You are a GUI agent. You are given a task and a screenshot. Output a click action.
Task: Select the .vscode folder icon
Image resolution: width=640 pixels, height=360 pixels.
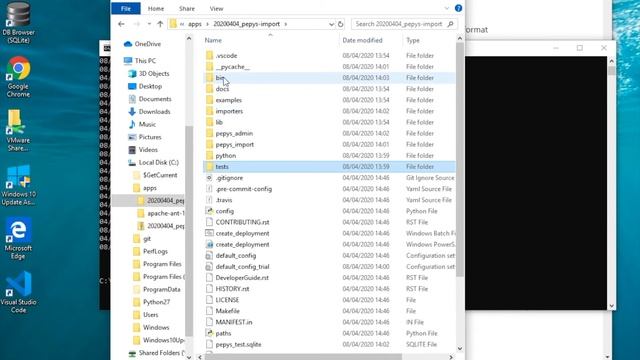click(209, 56)
